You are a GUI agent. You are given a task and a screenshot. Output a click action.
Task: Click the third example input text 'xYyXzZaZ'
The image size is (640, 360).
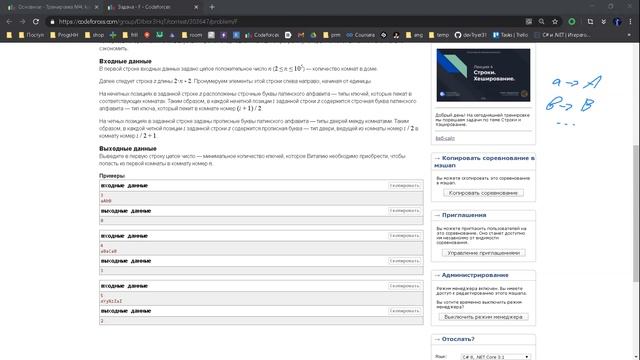pos(111,301)
